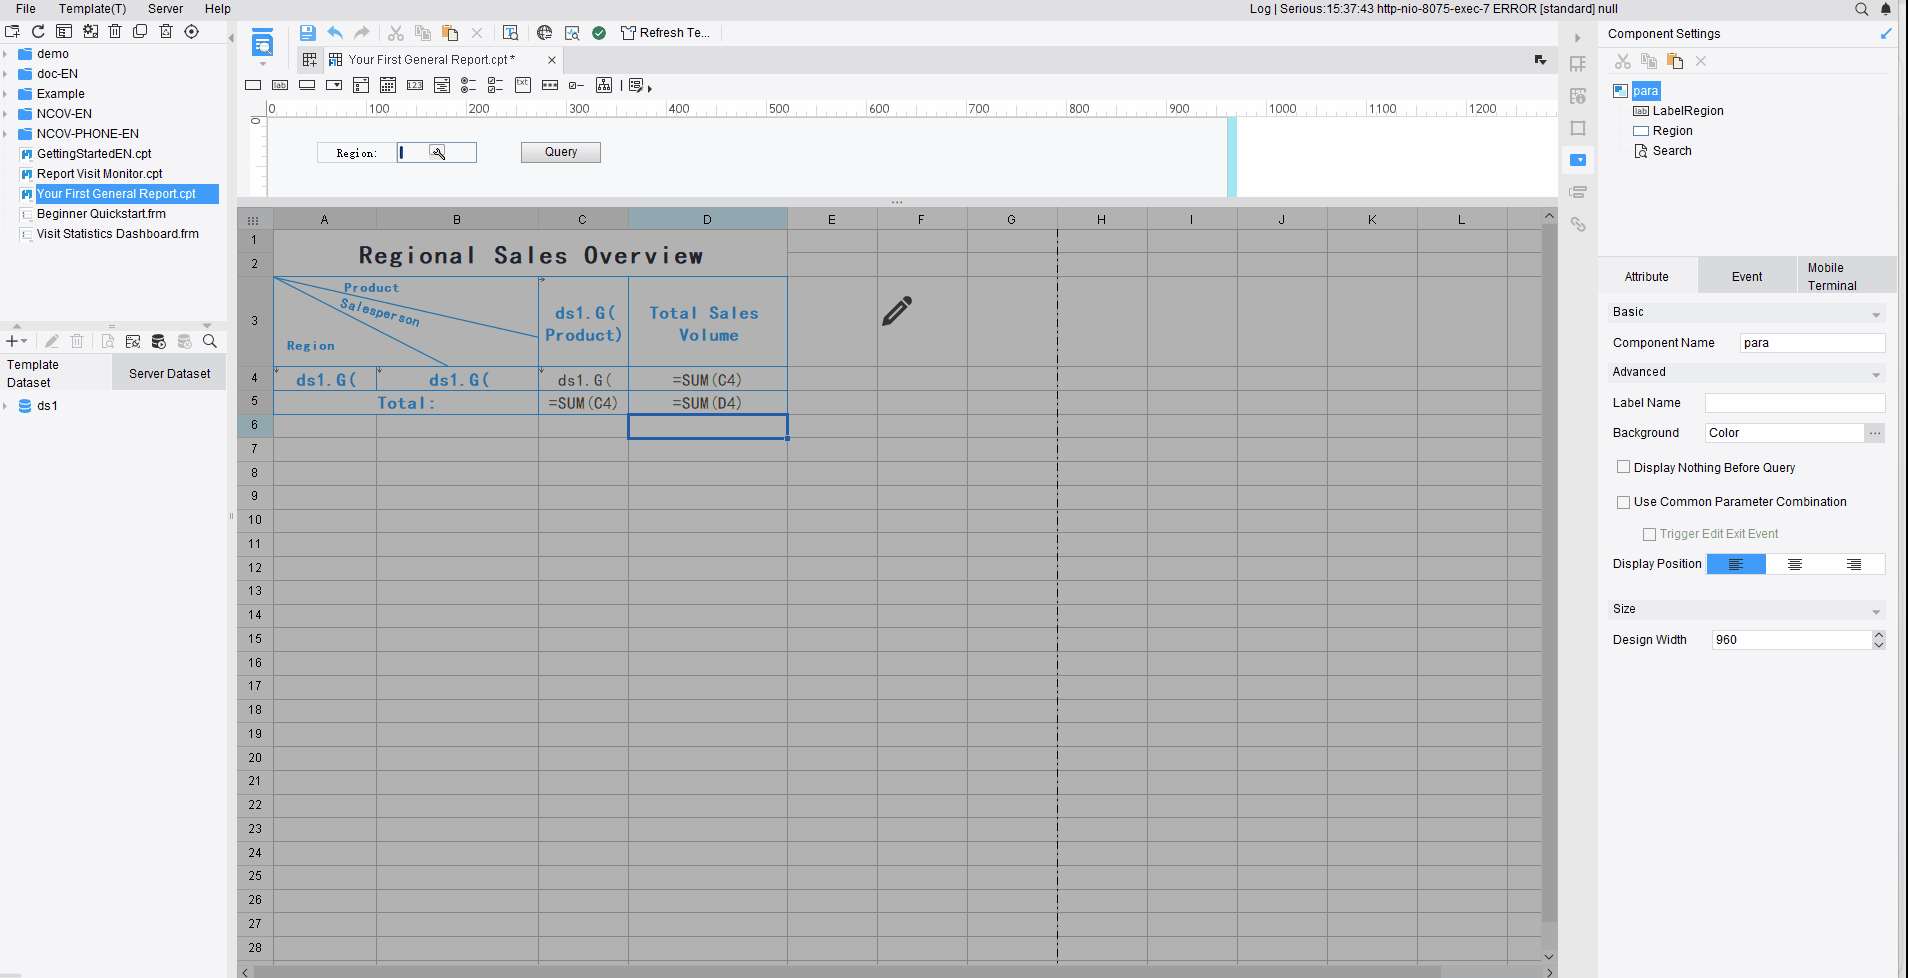This screenshot has width=1908, height=978.
Task: Increase Design Width with up stepper
Action: [x=1879, y=635]
